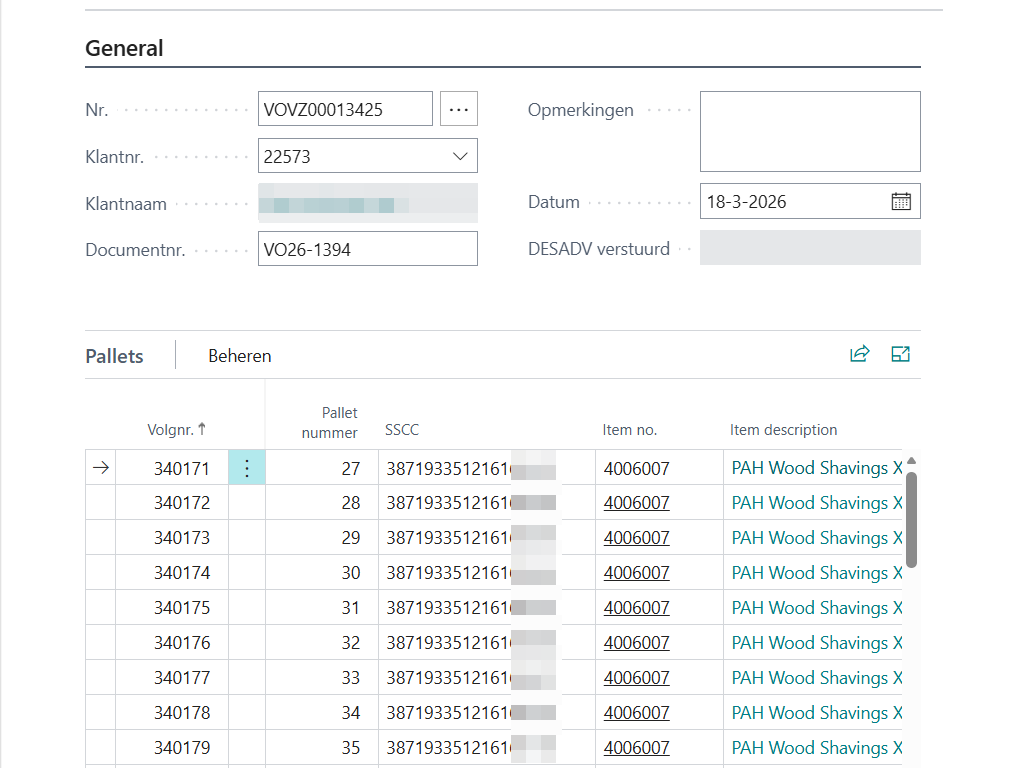1024x768 pixels.
Task: Open the calendar picker for Datum
Action: [900, 201]
